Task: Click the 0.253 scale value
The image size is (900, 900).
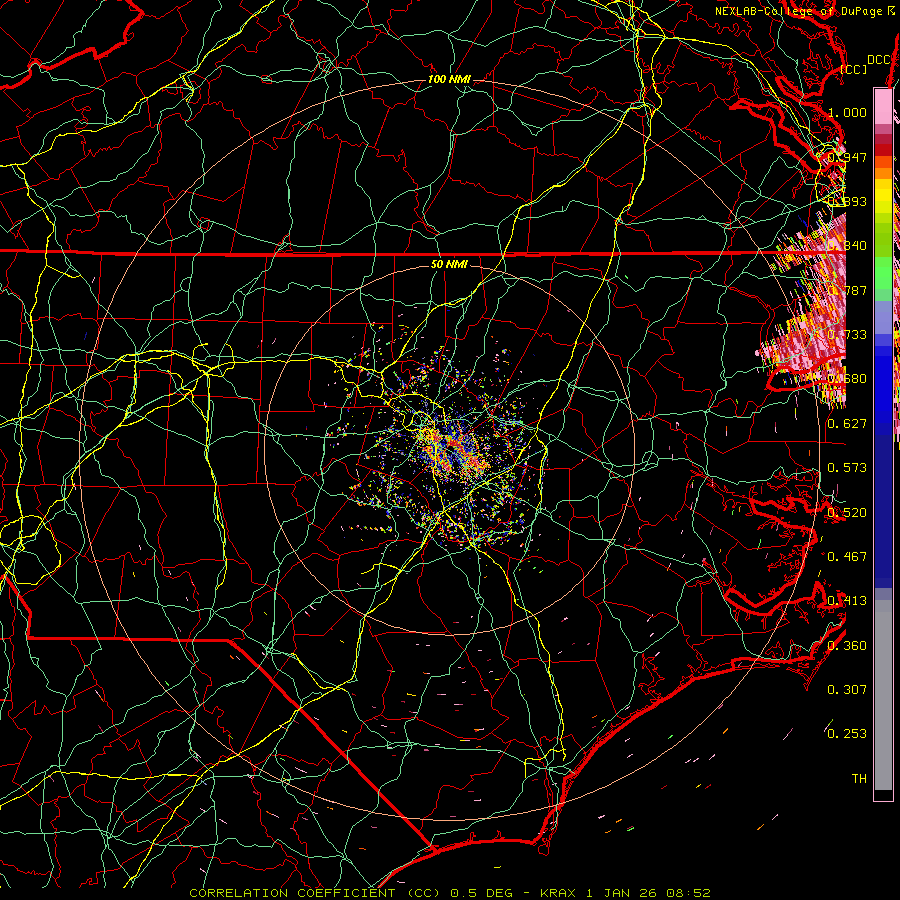Action: tap(847, 734)
